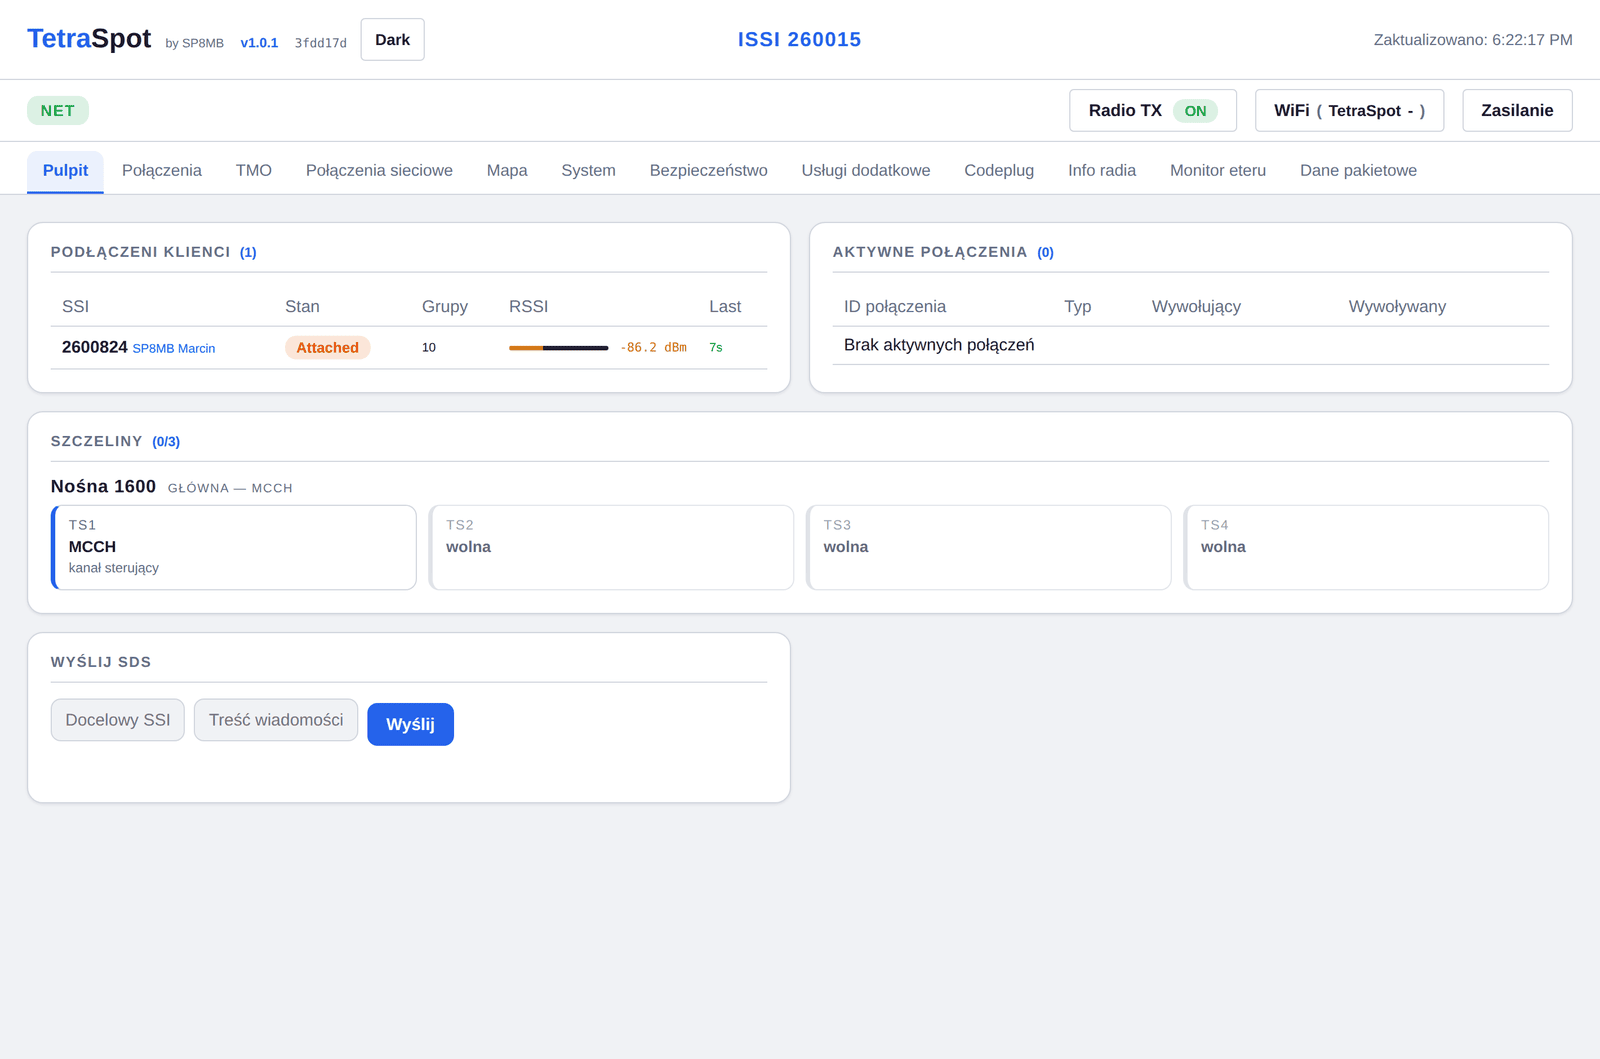The image size is (1600, 1059).
Task: Click the ISSI 260015 heading
Action: 799,39
